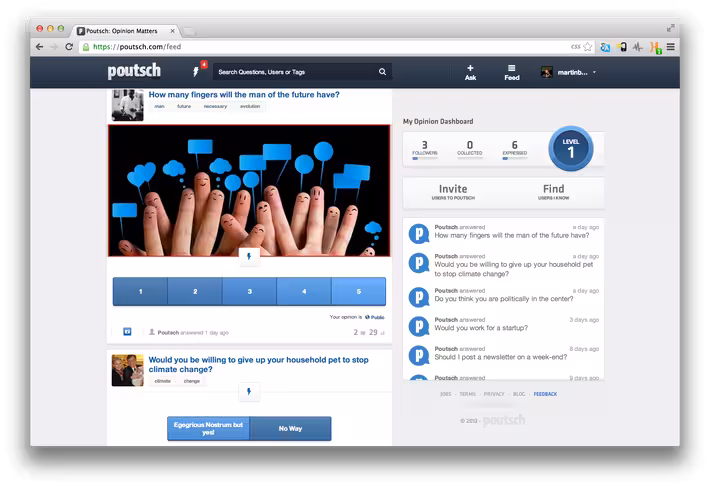Click the Ask plus icon
The image size is (710, 488).
click(x=470, y=68)
